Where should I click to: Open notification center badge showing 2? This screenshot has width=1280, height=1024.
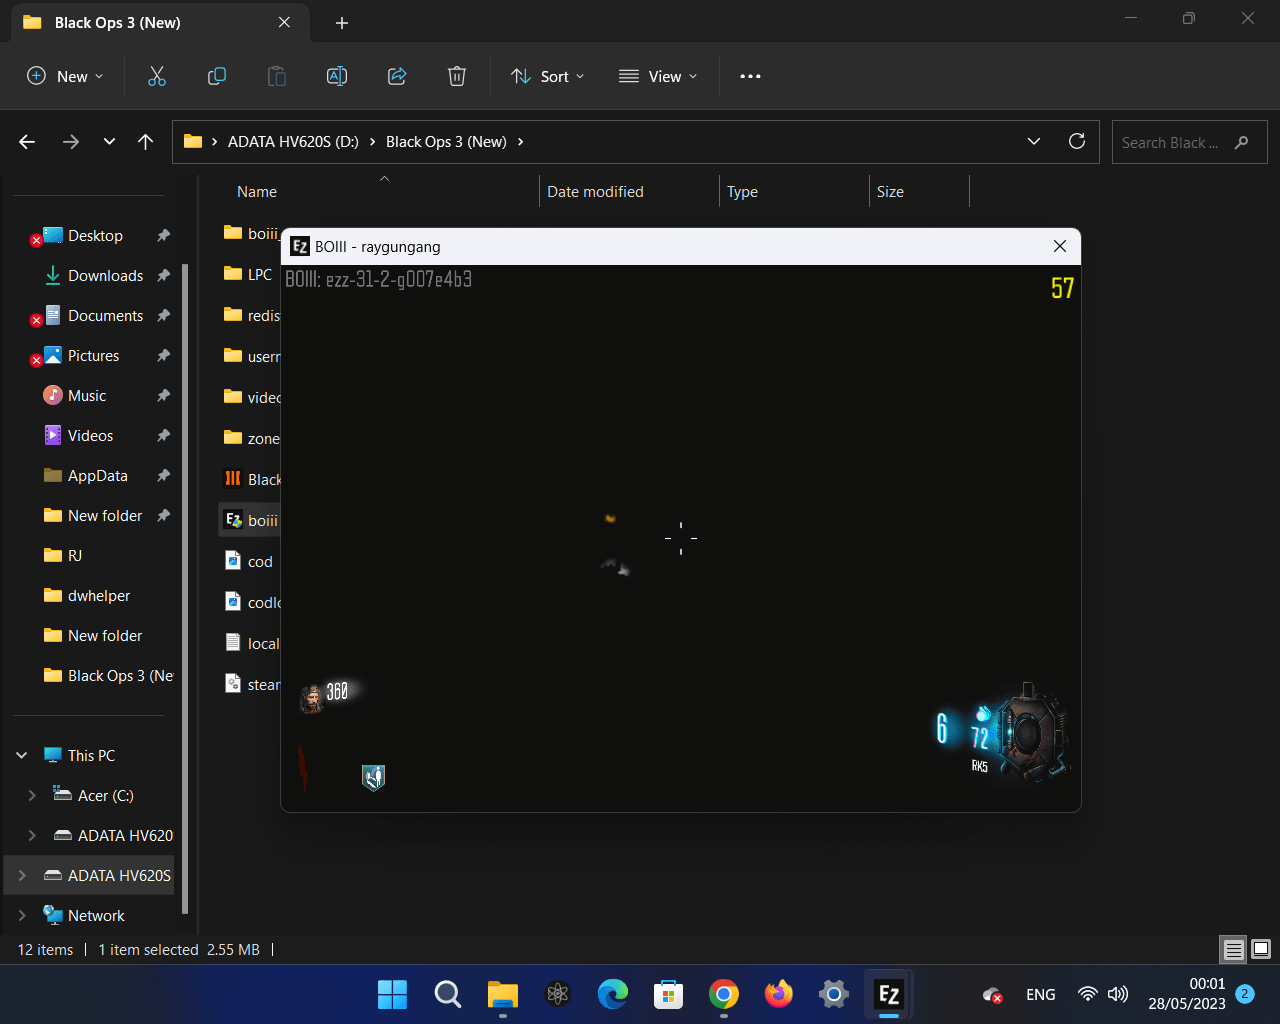click(1245, 994)
